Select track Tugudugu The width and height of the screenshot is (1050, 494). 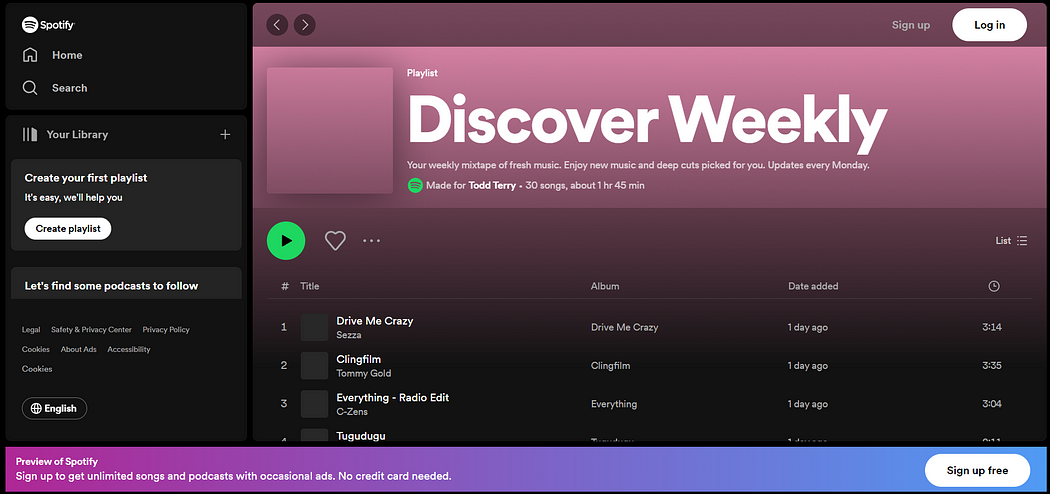coord(361,436)
